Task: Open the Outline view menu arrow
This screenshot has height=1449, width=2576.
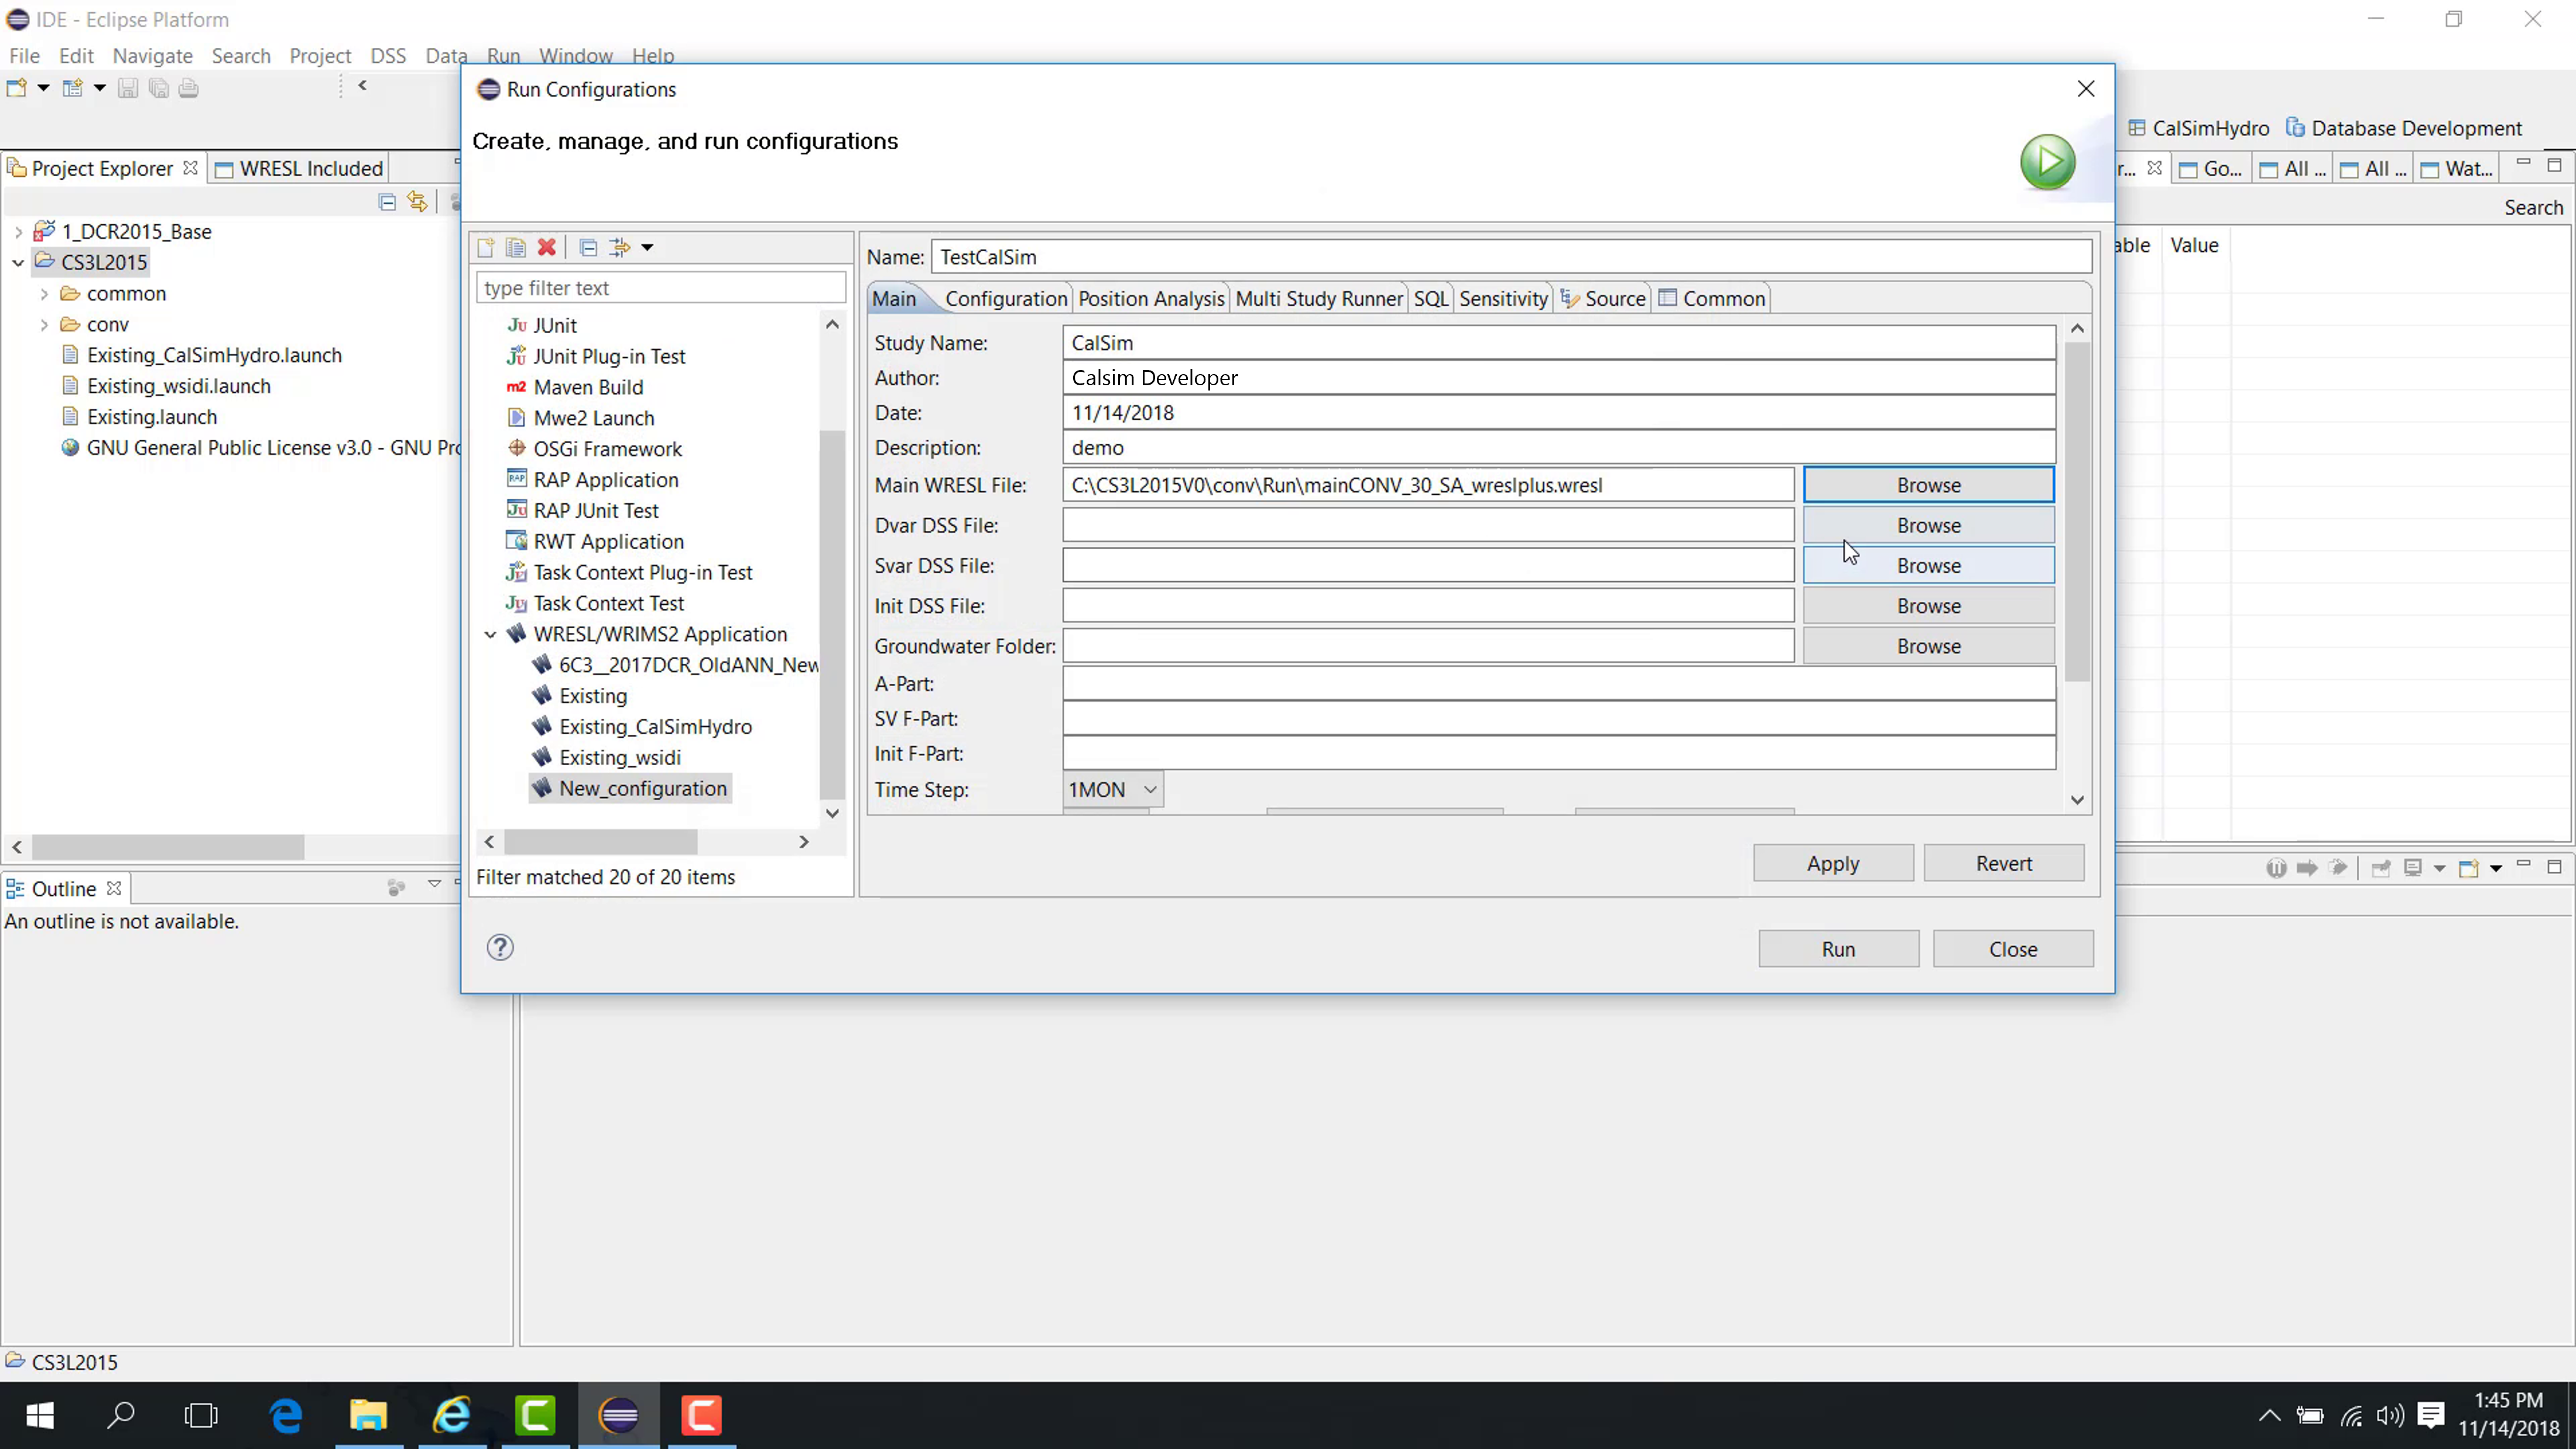Action: pos(434,884)
